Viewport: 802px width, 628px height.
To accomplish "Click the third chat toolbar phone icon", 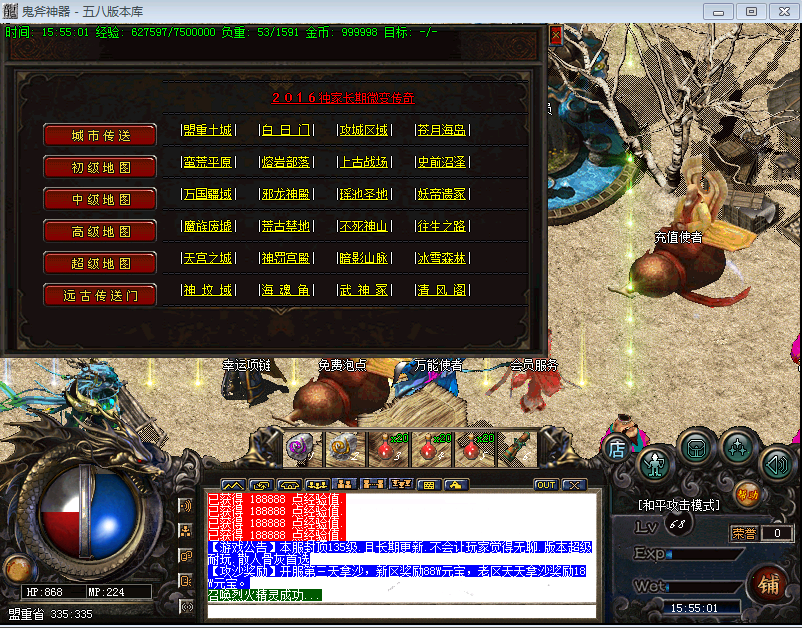I will [x=289, y=484].
